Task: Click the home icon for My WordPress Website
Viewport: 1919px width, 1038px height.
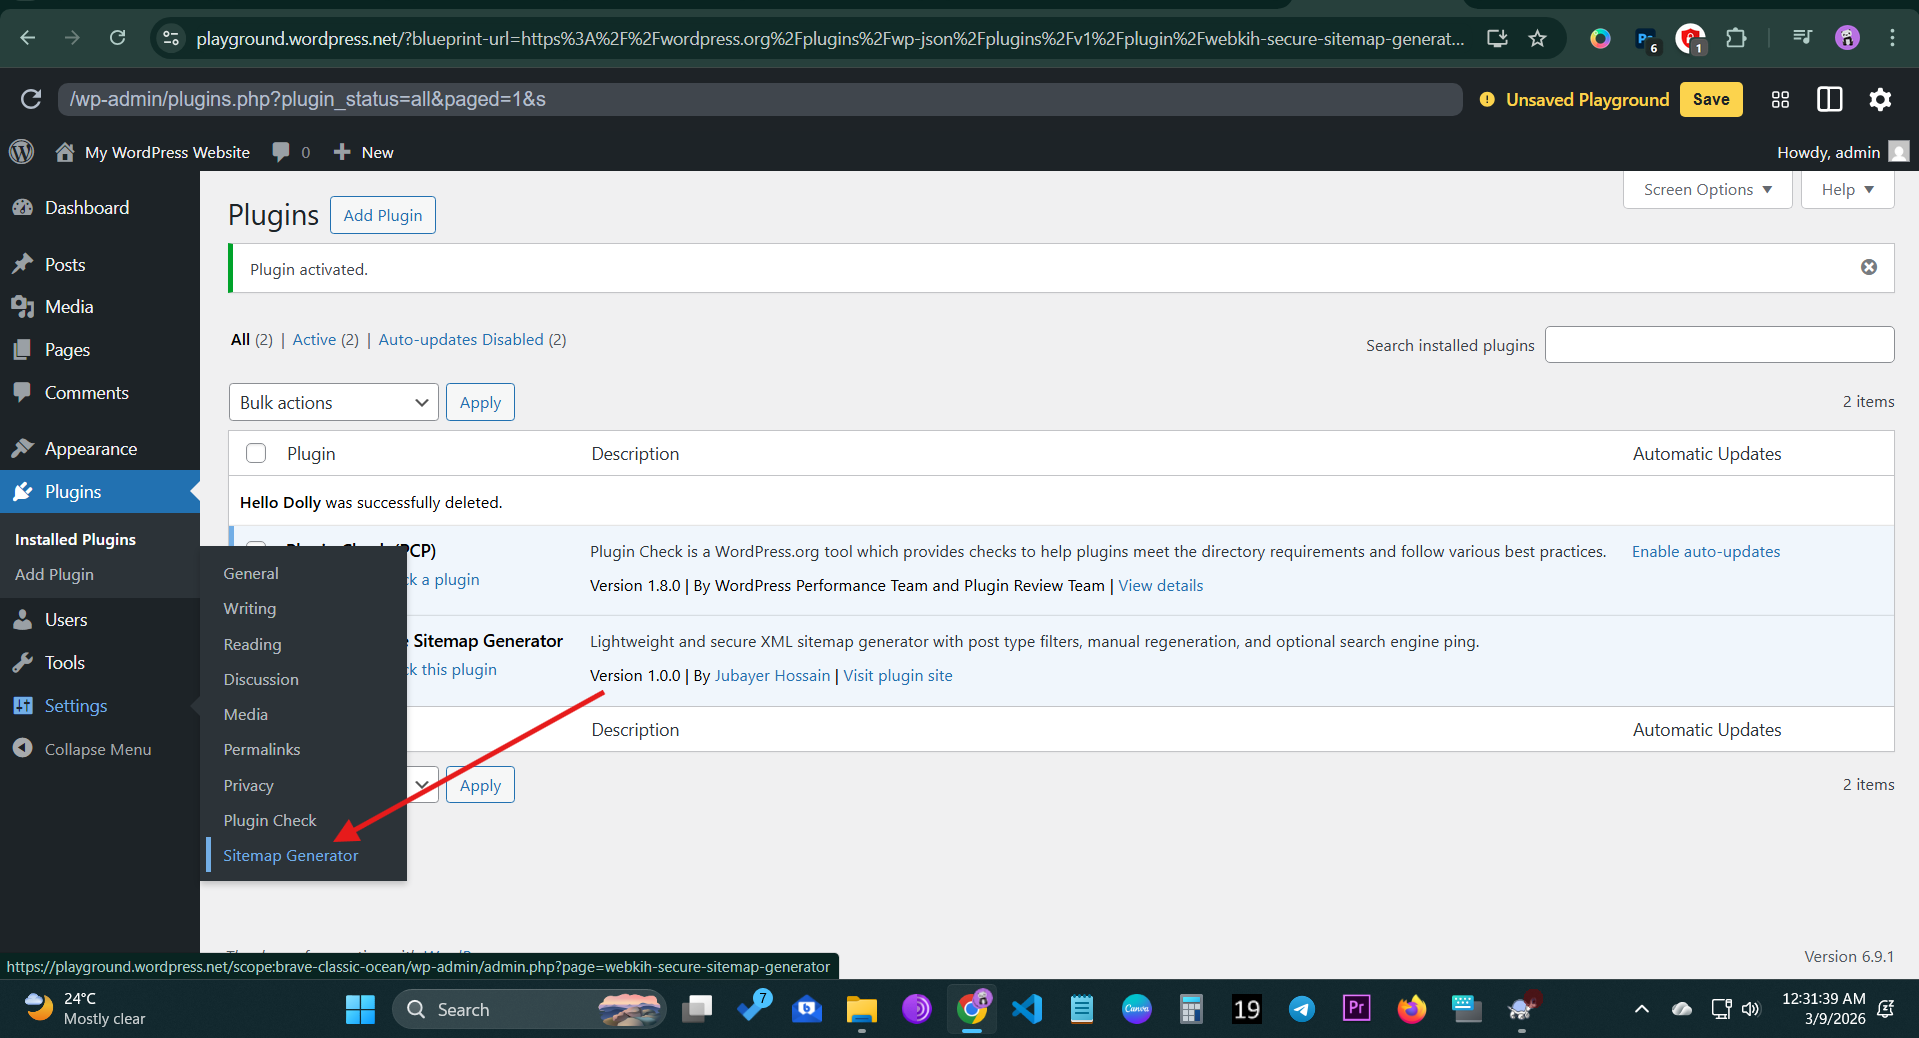Action: pyautogui.click(x=65, y=152)
